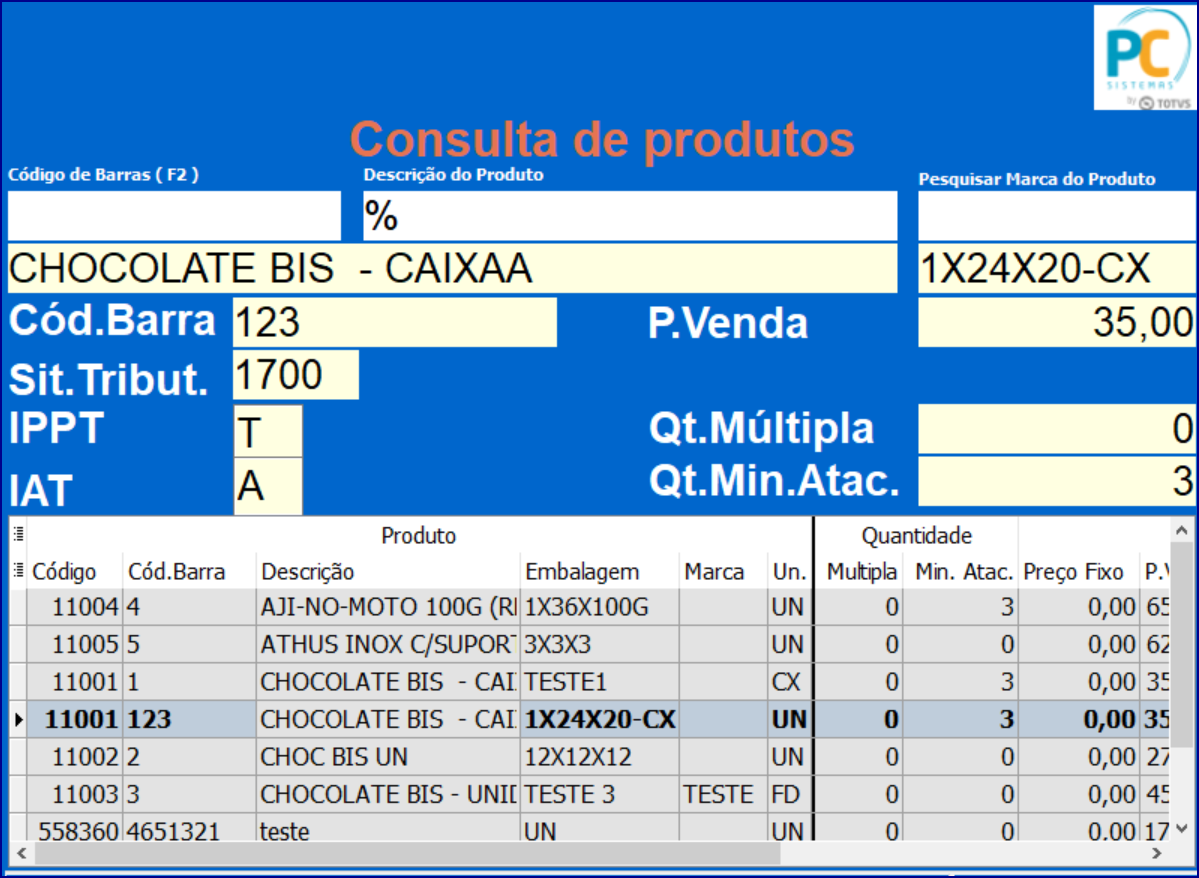
Task: Click the ATHUS INOX C/SUPORT description cell
Action: pos(388,645)
